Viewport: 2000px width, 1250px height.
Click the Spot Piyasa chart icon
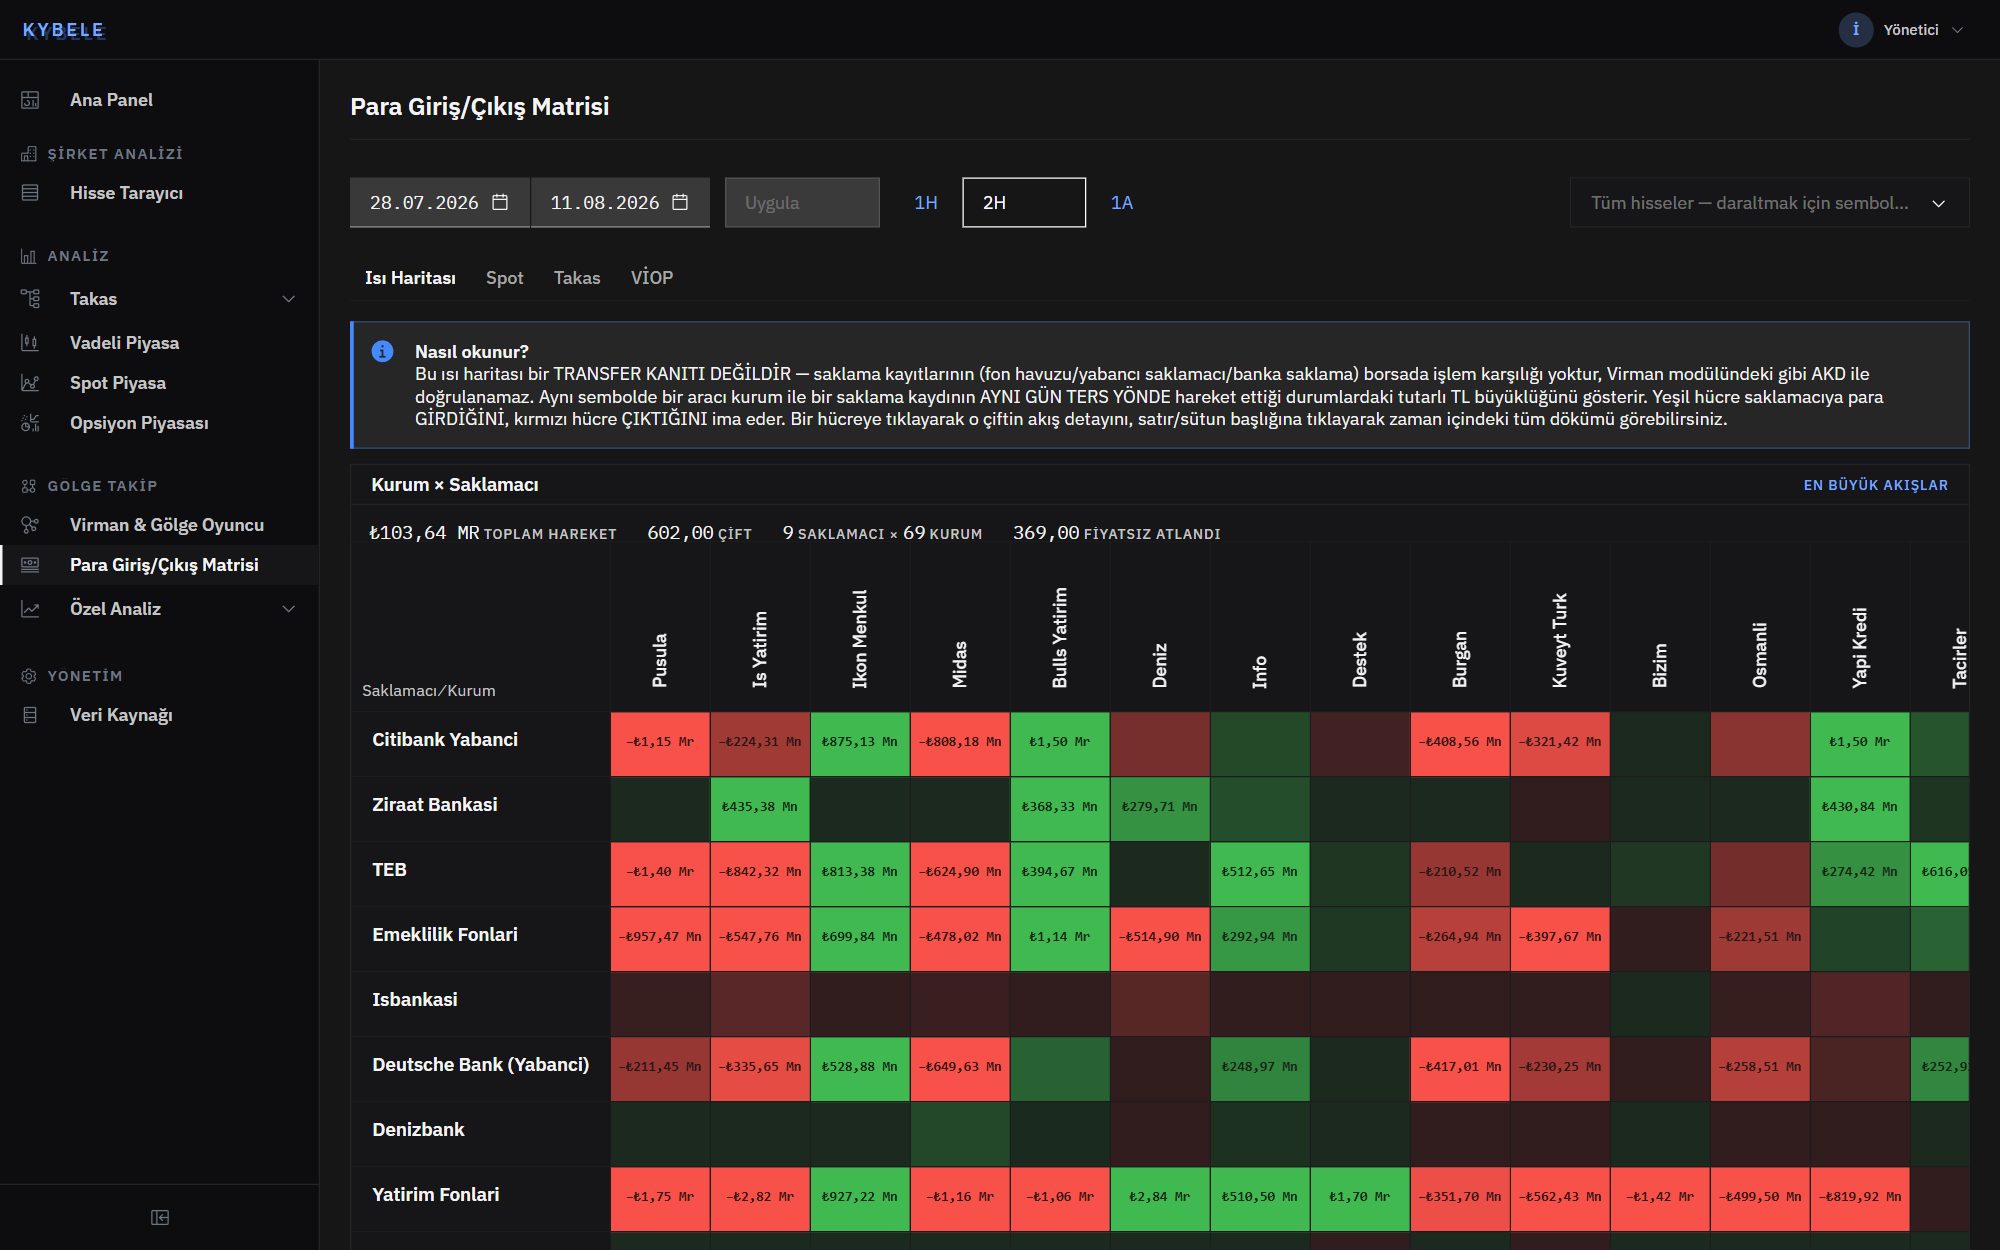coord(30,383)
